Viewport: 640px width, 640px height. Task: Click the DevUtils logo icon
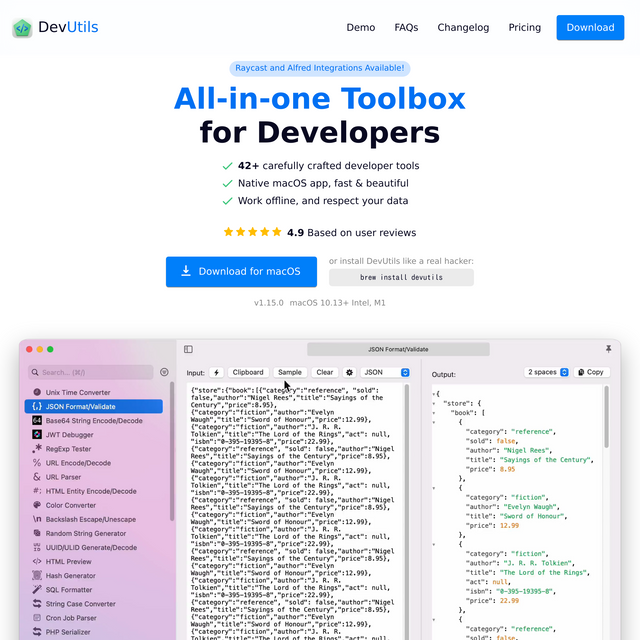pyautogui.click(x=22, y=28)
